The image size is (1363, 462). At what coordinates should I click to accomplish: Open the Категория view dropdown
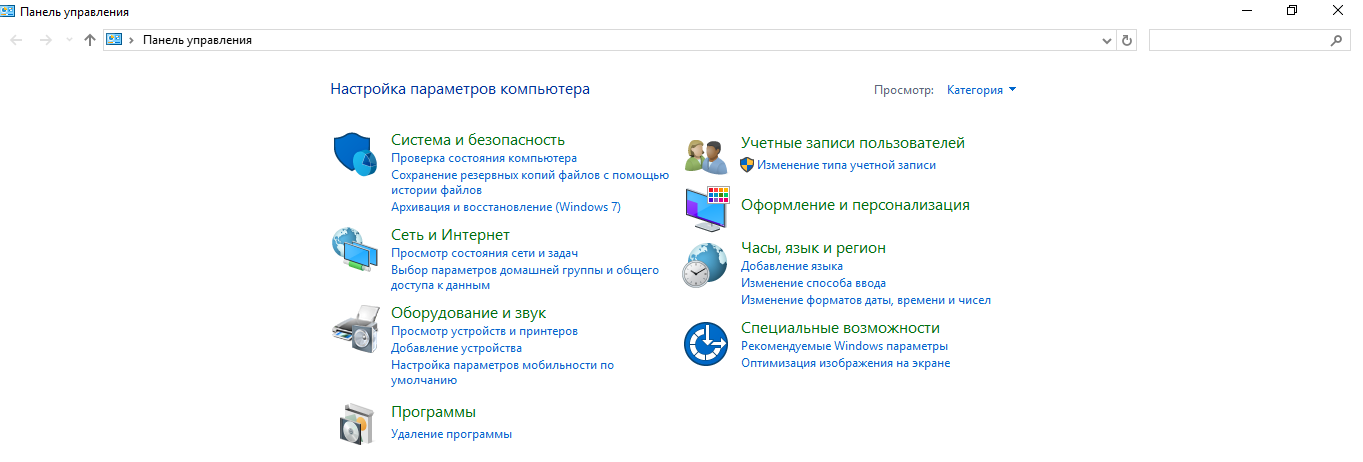(x=981, y=90)
